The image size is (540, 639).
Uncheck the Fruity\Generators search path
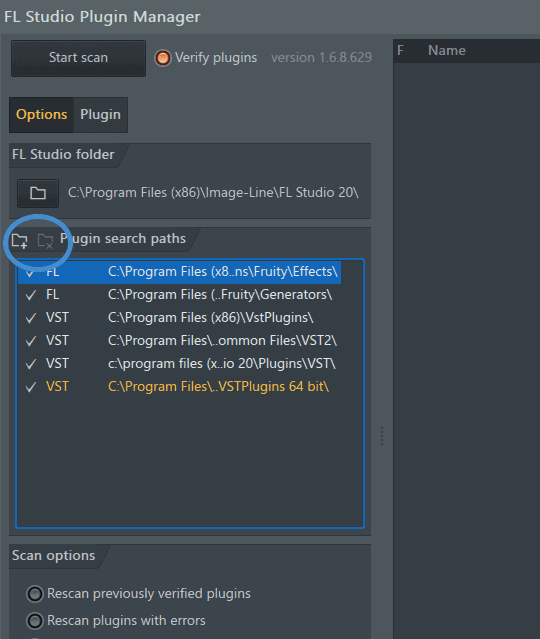pyautogui.click(x=31, y=295)
